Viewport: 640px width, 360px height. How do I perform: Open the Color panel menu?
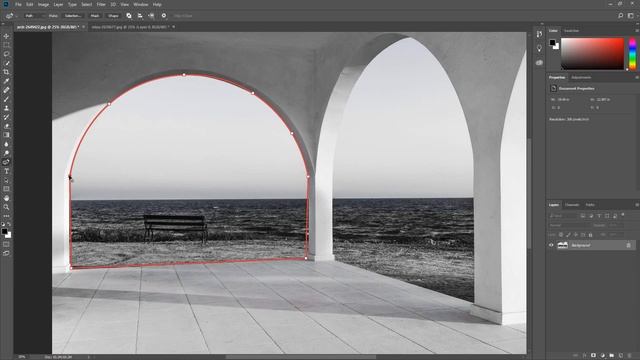point(636,31)
